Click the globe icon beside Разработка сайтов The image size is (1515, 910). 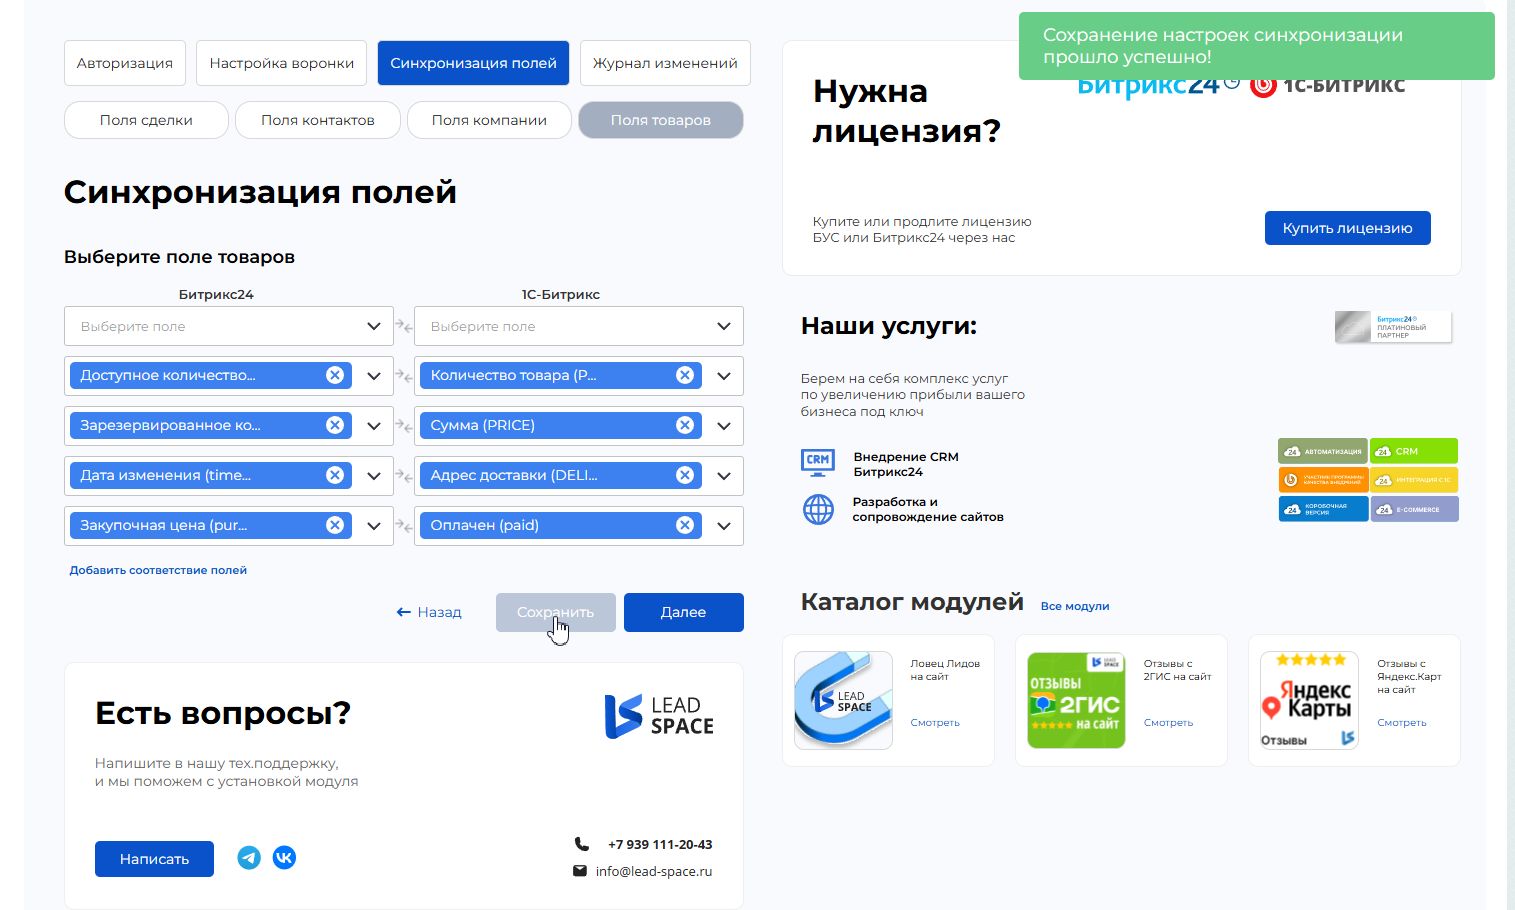pyautogui.click(x=819, y=509)
